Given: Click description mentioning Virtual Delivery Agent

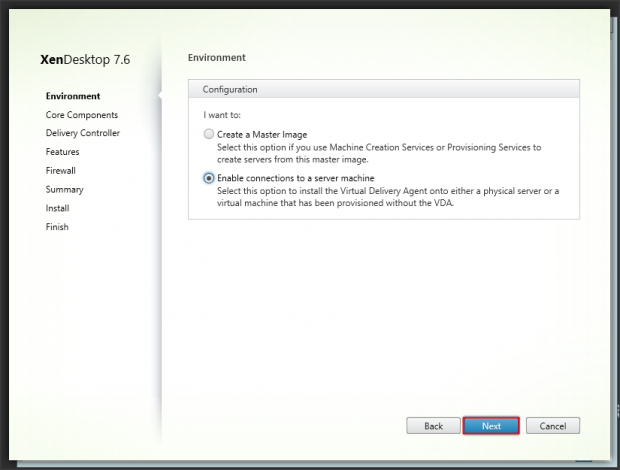Looking at the screenshot, I should (388, 197).
